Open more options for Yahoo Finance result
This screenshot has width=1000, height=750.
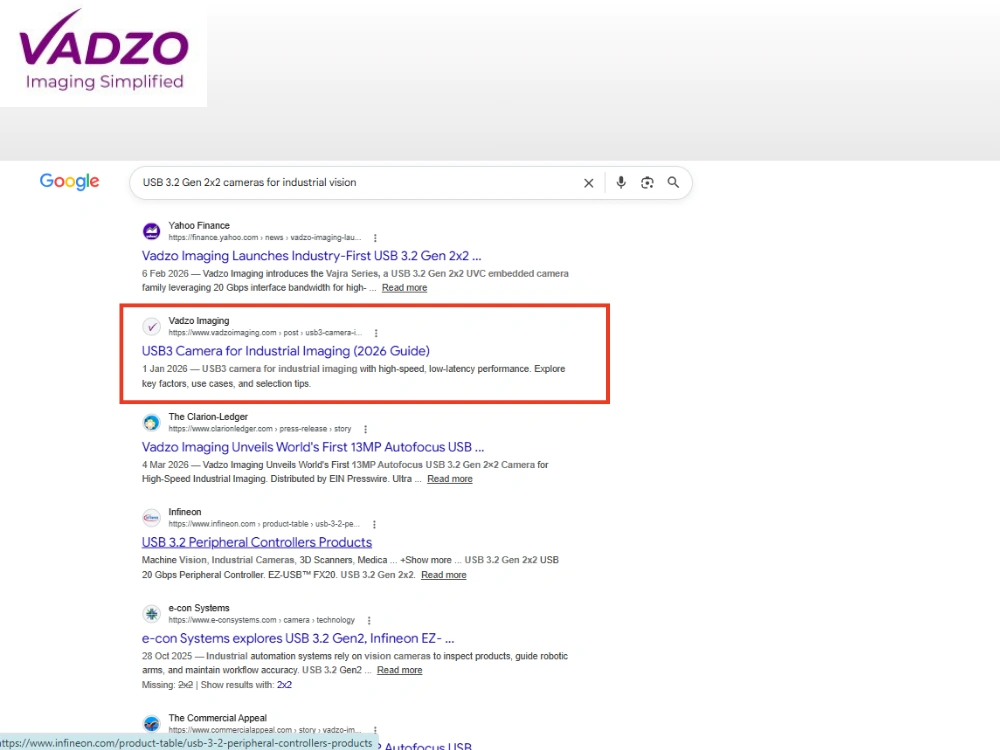[375, 238]
